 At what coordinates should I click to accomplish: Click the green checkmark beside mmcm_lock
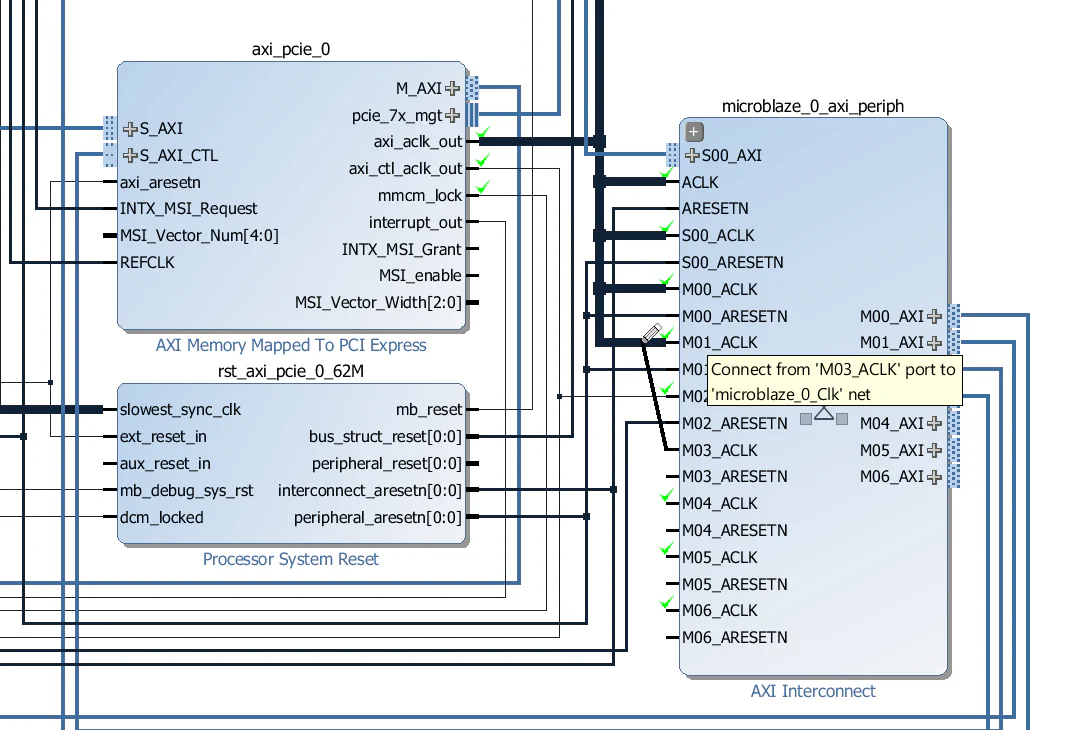point(481,186)
